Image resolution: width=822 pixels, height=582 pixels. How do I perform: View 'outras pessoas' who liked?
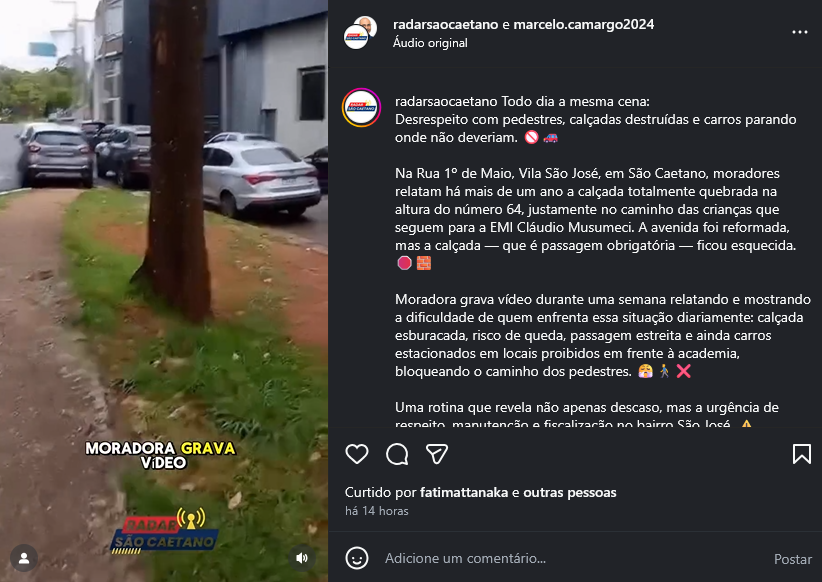(x=569, y=492)
